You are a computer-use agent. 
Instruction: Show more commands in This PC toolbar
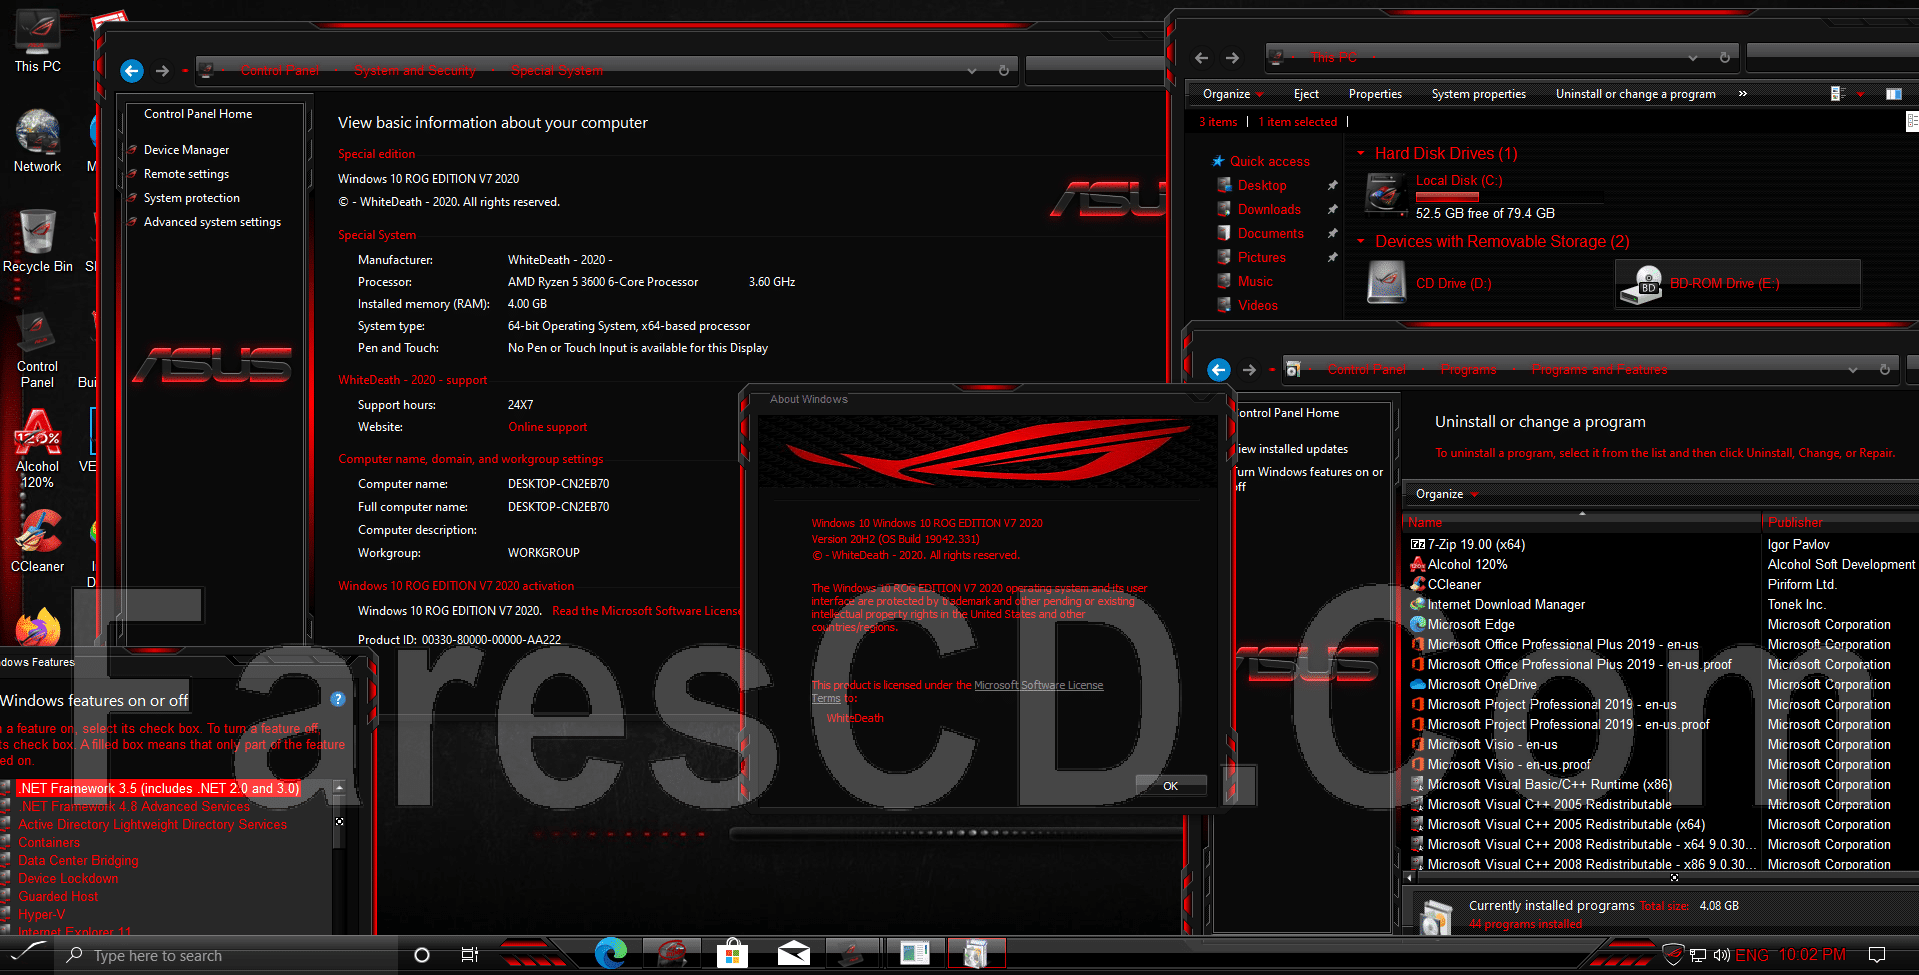coord(1742,94)
